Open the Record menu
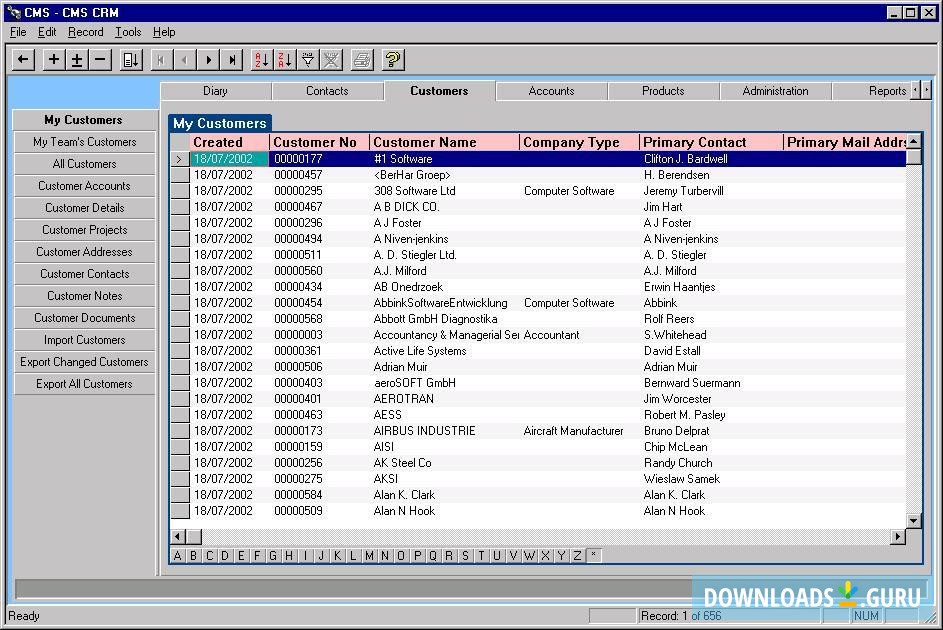This screenshot has width=943, height=630. (x=86, y=32)
